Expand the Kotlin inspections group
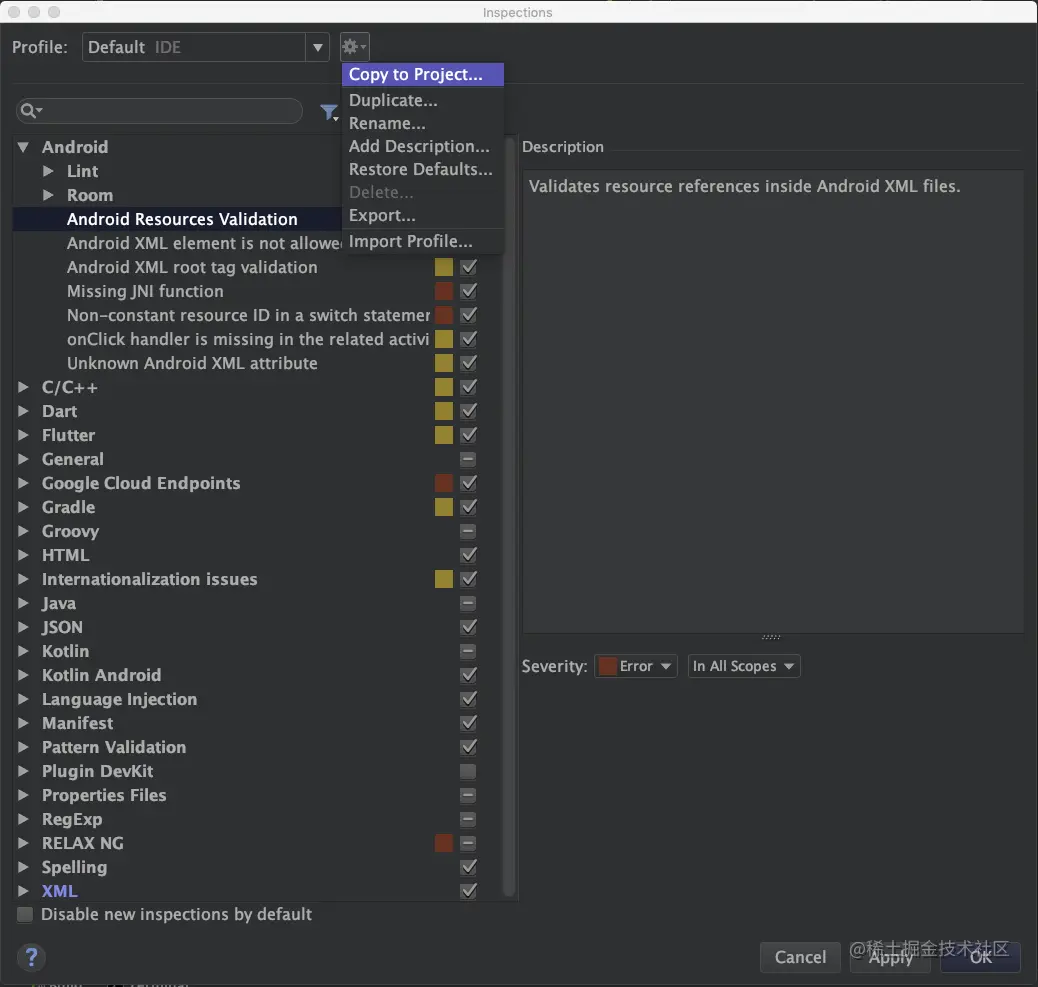 click(23, 651)
